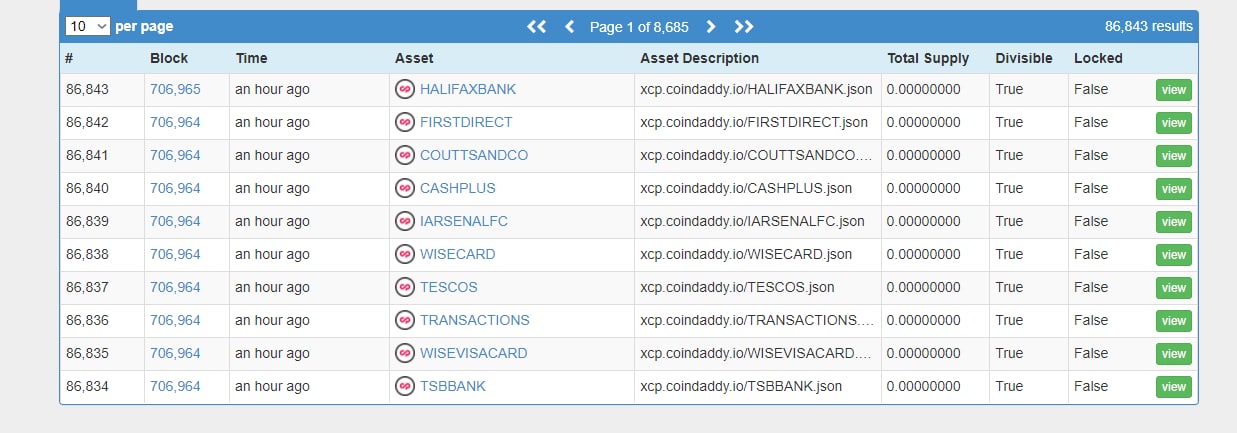View the FIRSTDIRECT issuance
This screenshot has height=433, width=1237.
click(x=1174, y=123)
